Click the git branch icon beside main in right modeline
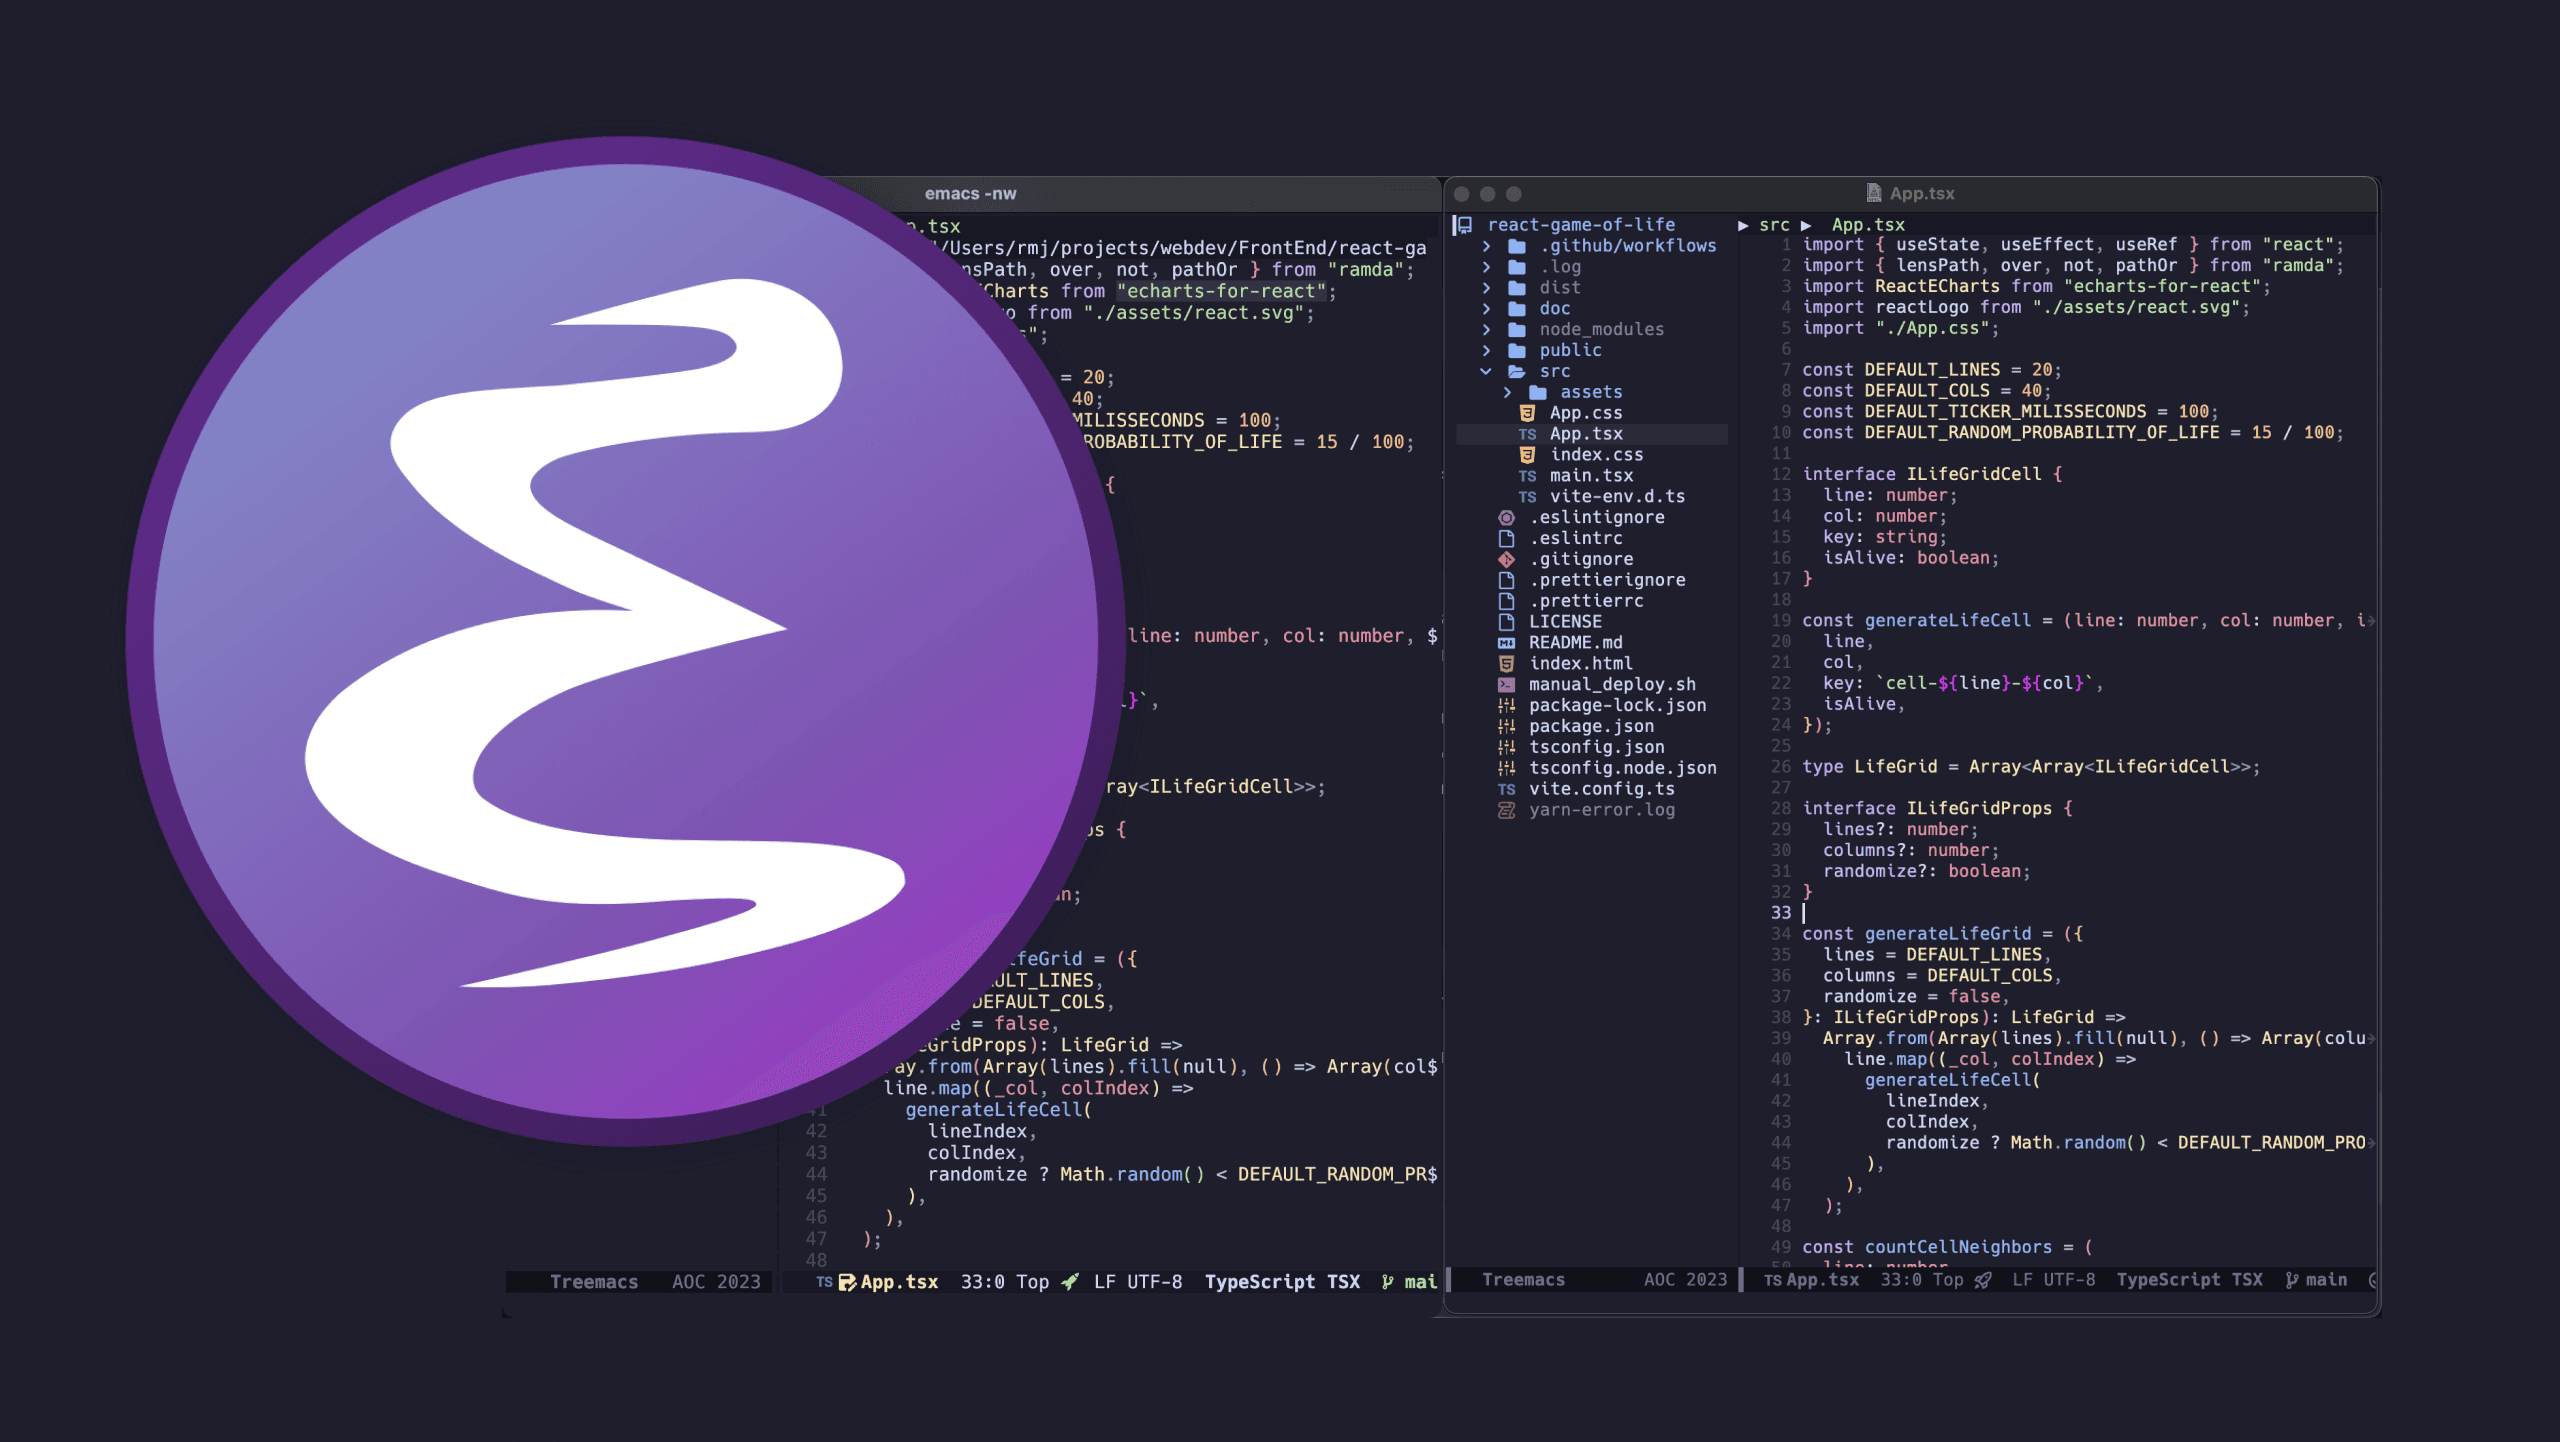The width and height of the screenshot is (2560, 1442). click(x=2291, y=1280)
